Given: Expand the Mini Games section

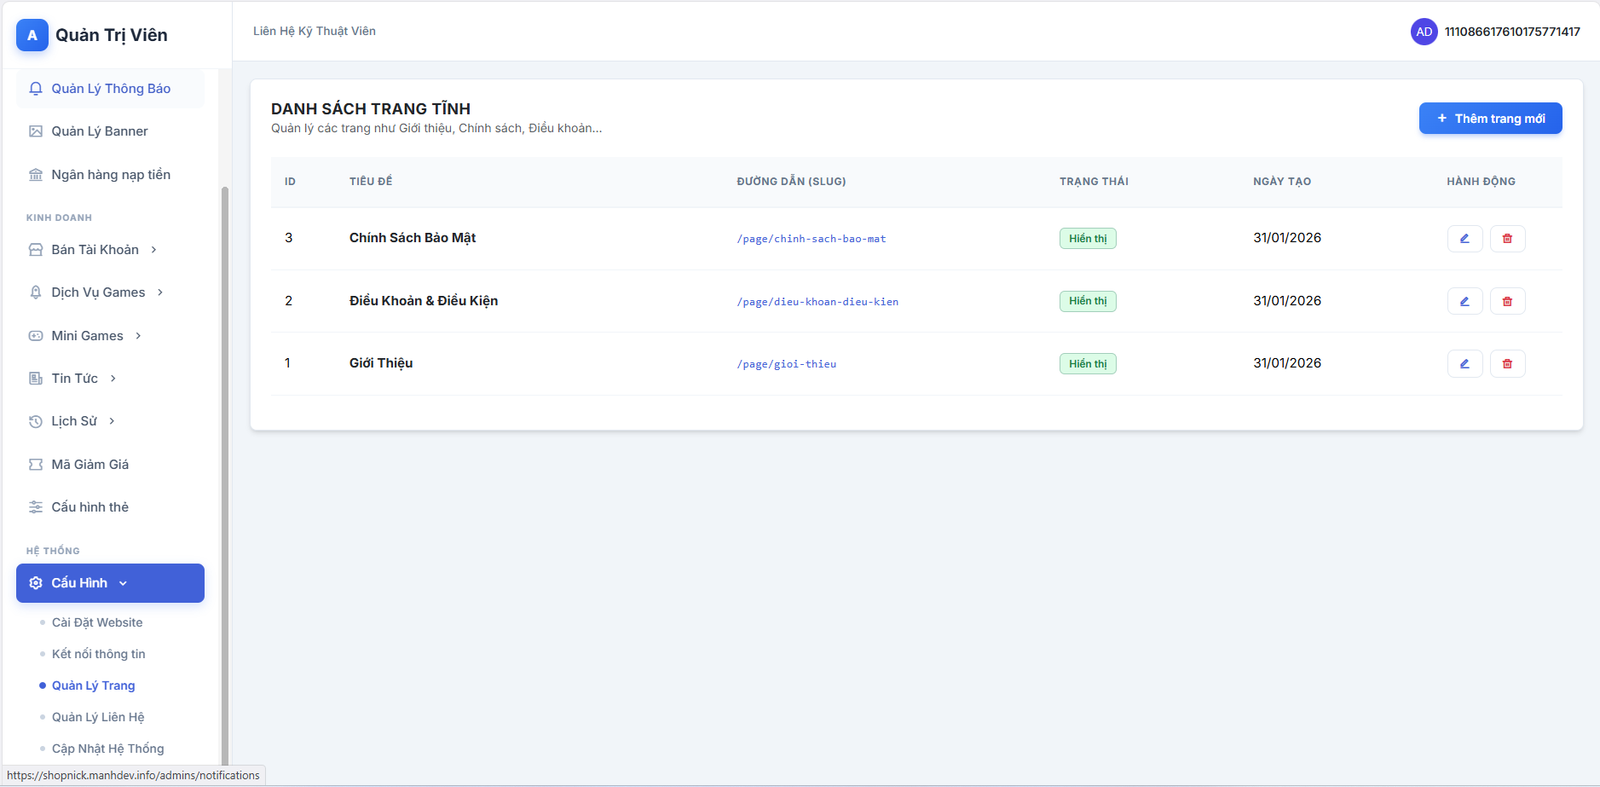Looking at the screenshot, I should tap(87, 336).
